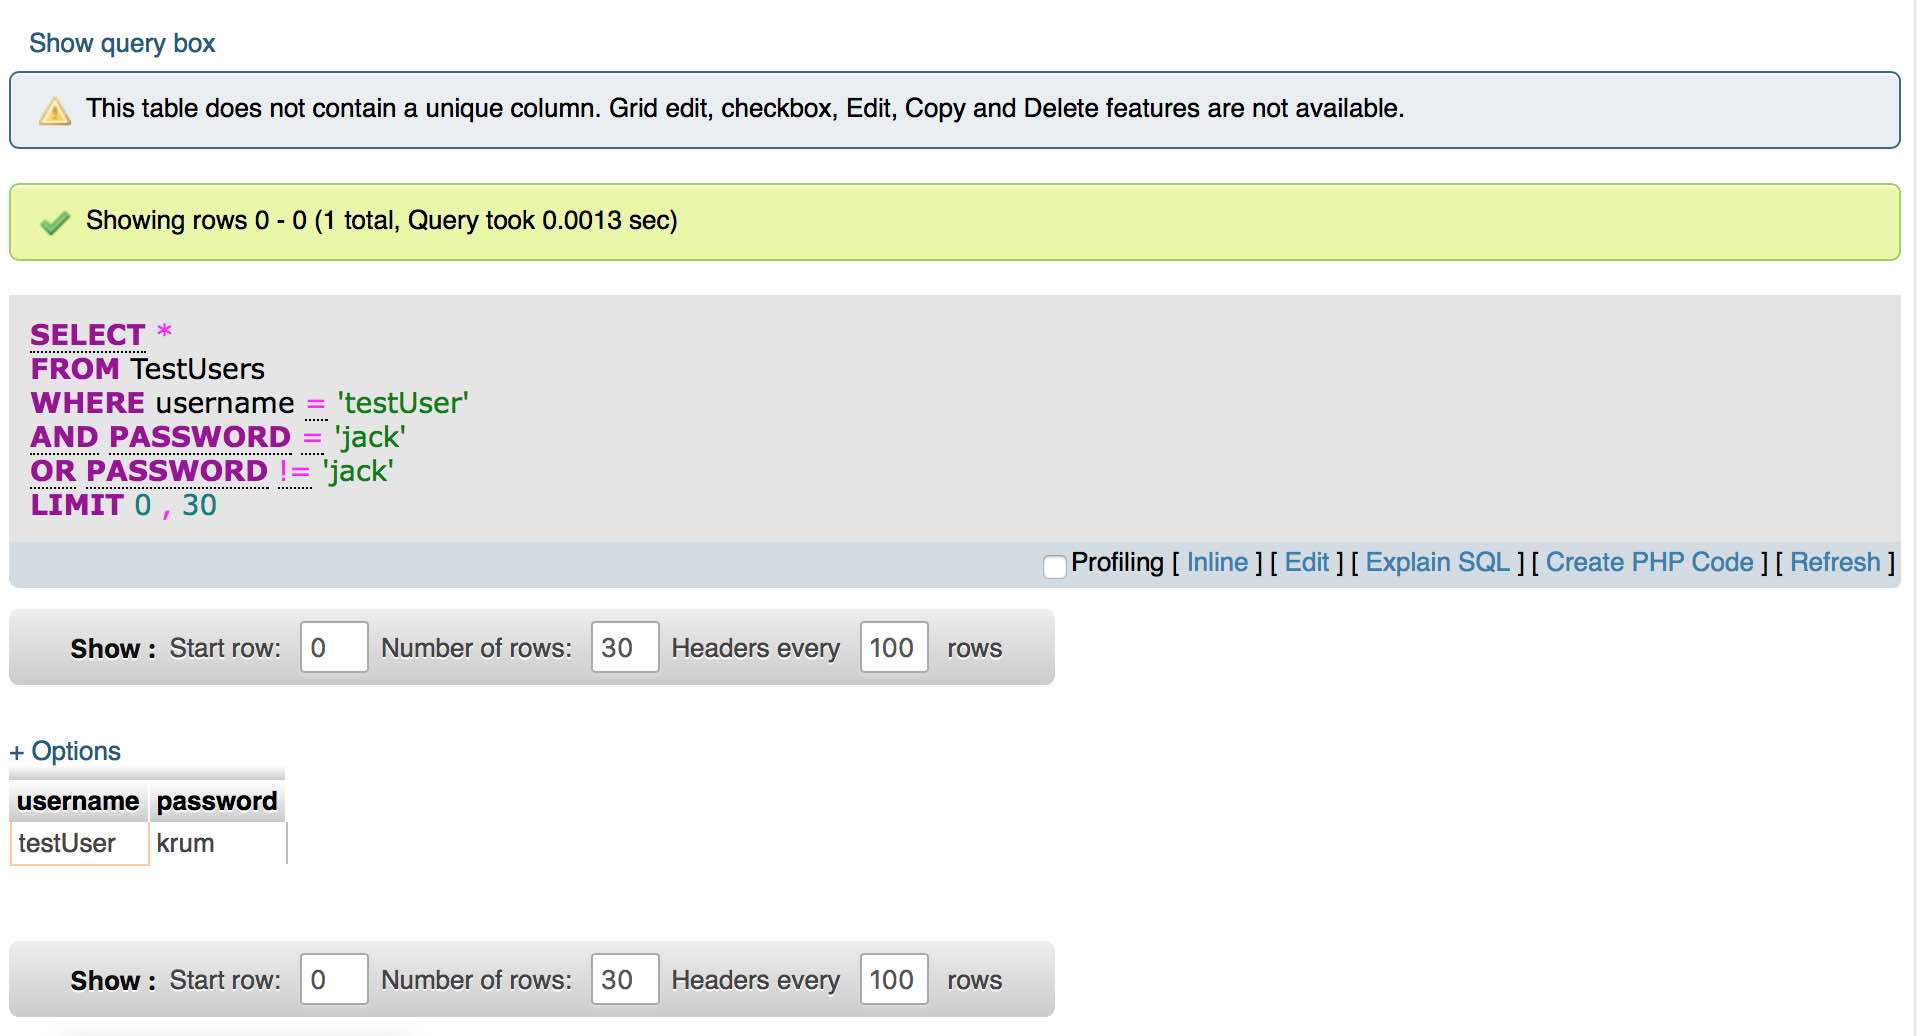Select the krum password cell

(x=186, y=843)
